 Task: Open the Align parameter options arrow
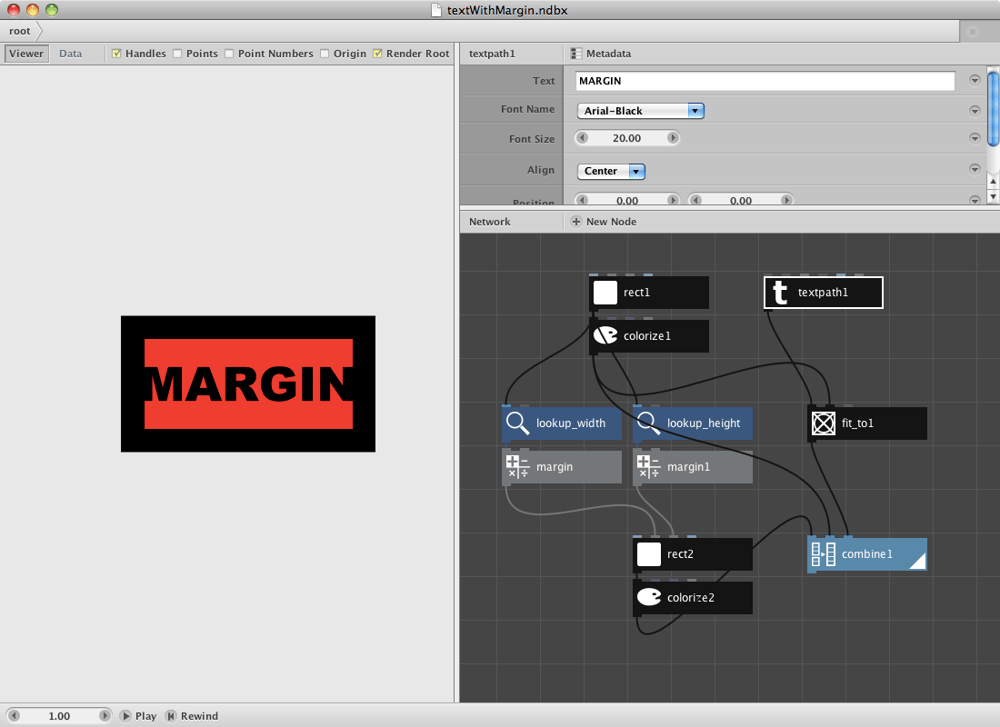(x=974, y=169)
